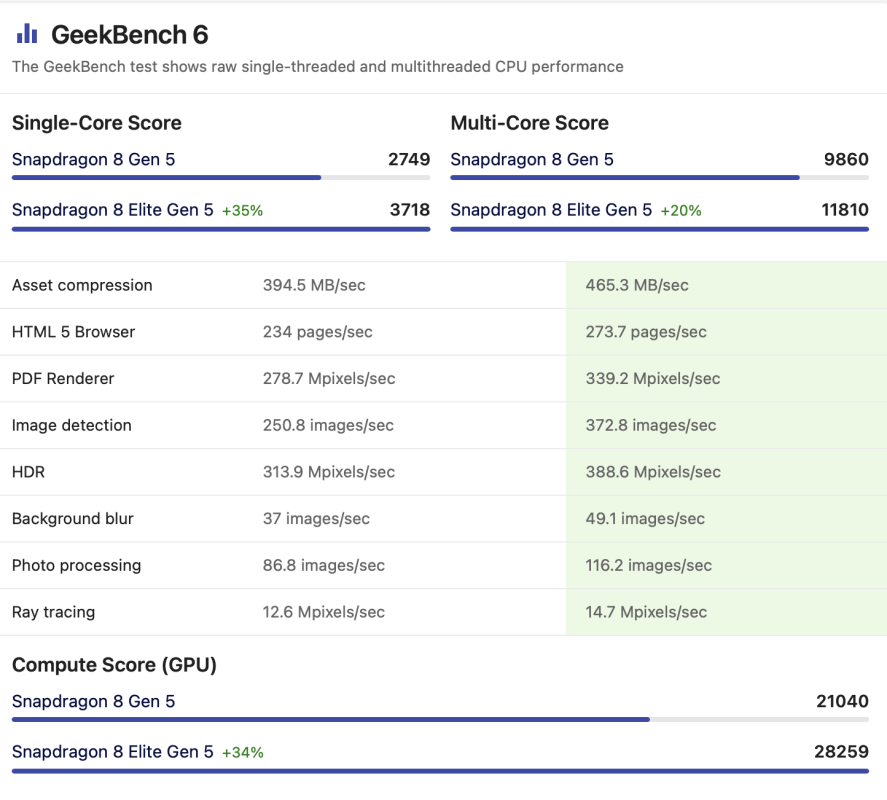Click the green +35% single-core badge

click(x=242, y=211)
